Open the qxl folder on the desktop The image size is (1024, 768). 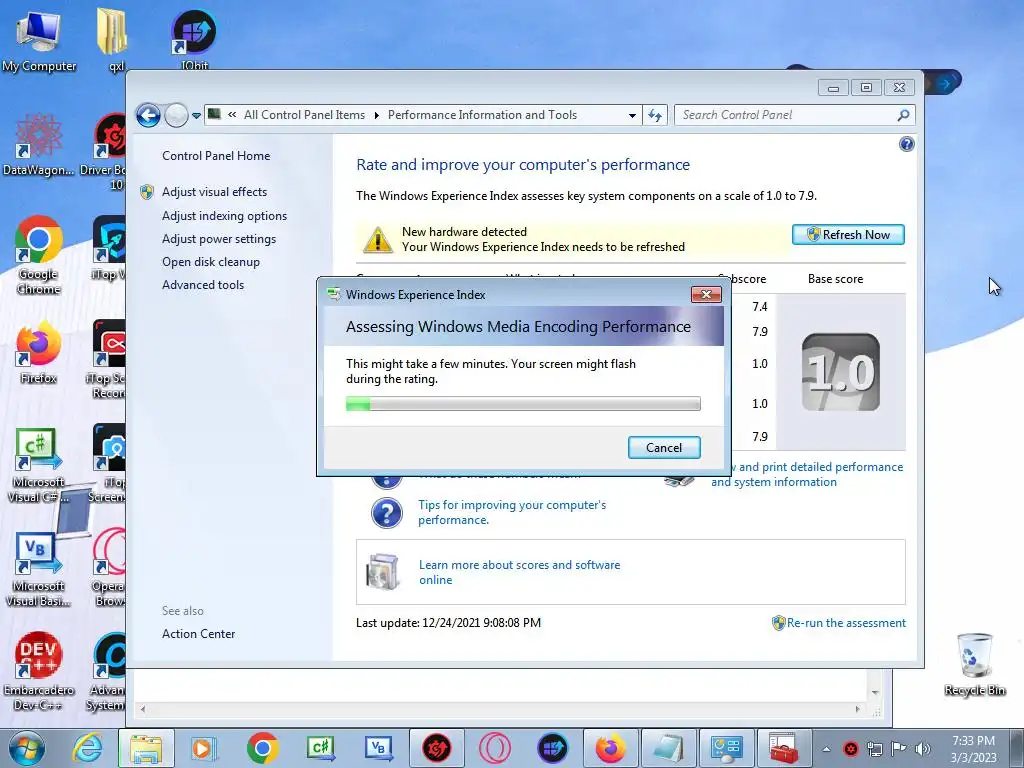pos(112,38)
